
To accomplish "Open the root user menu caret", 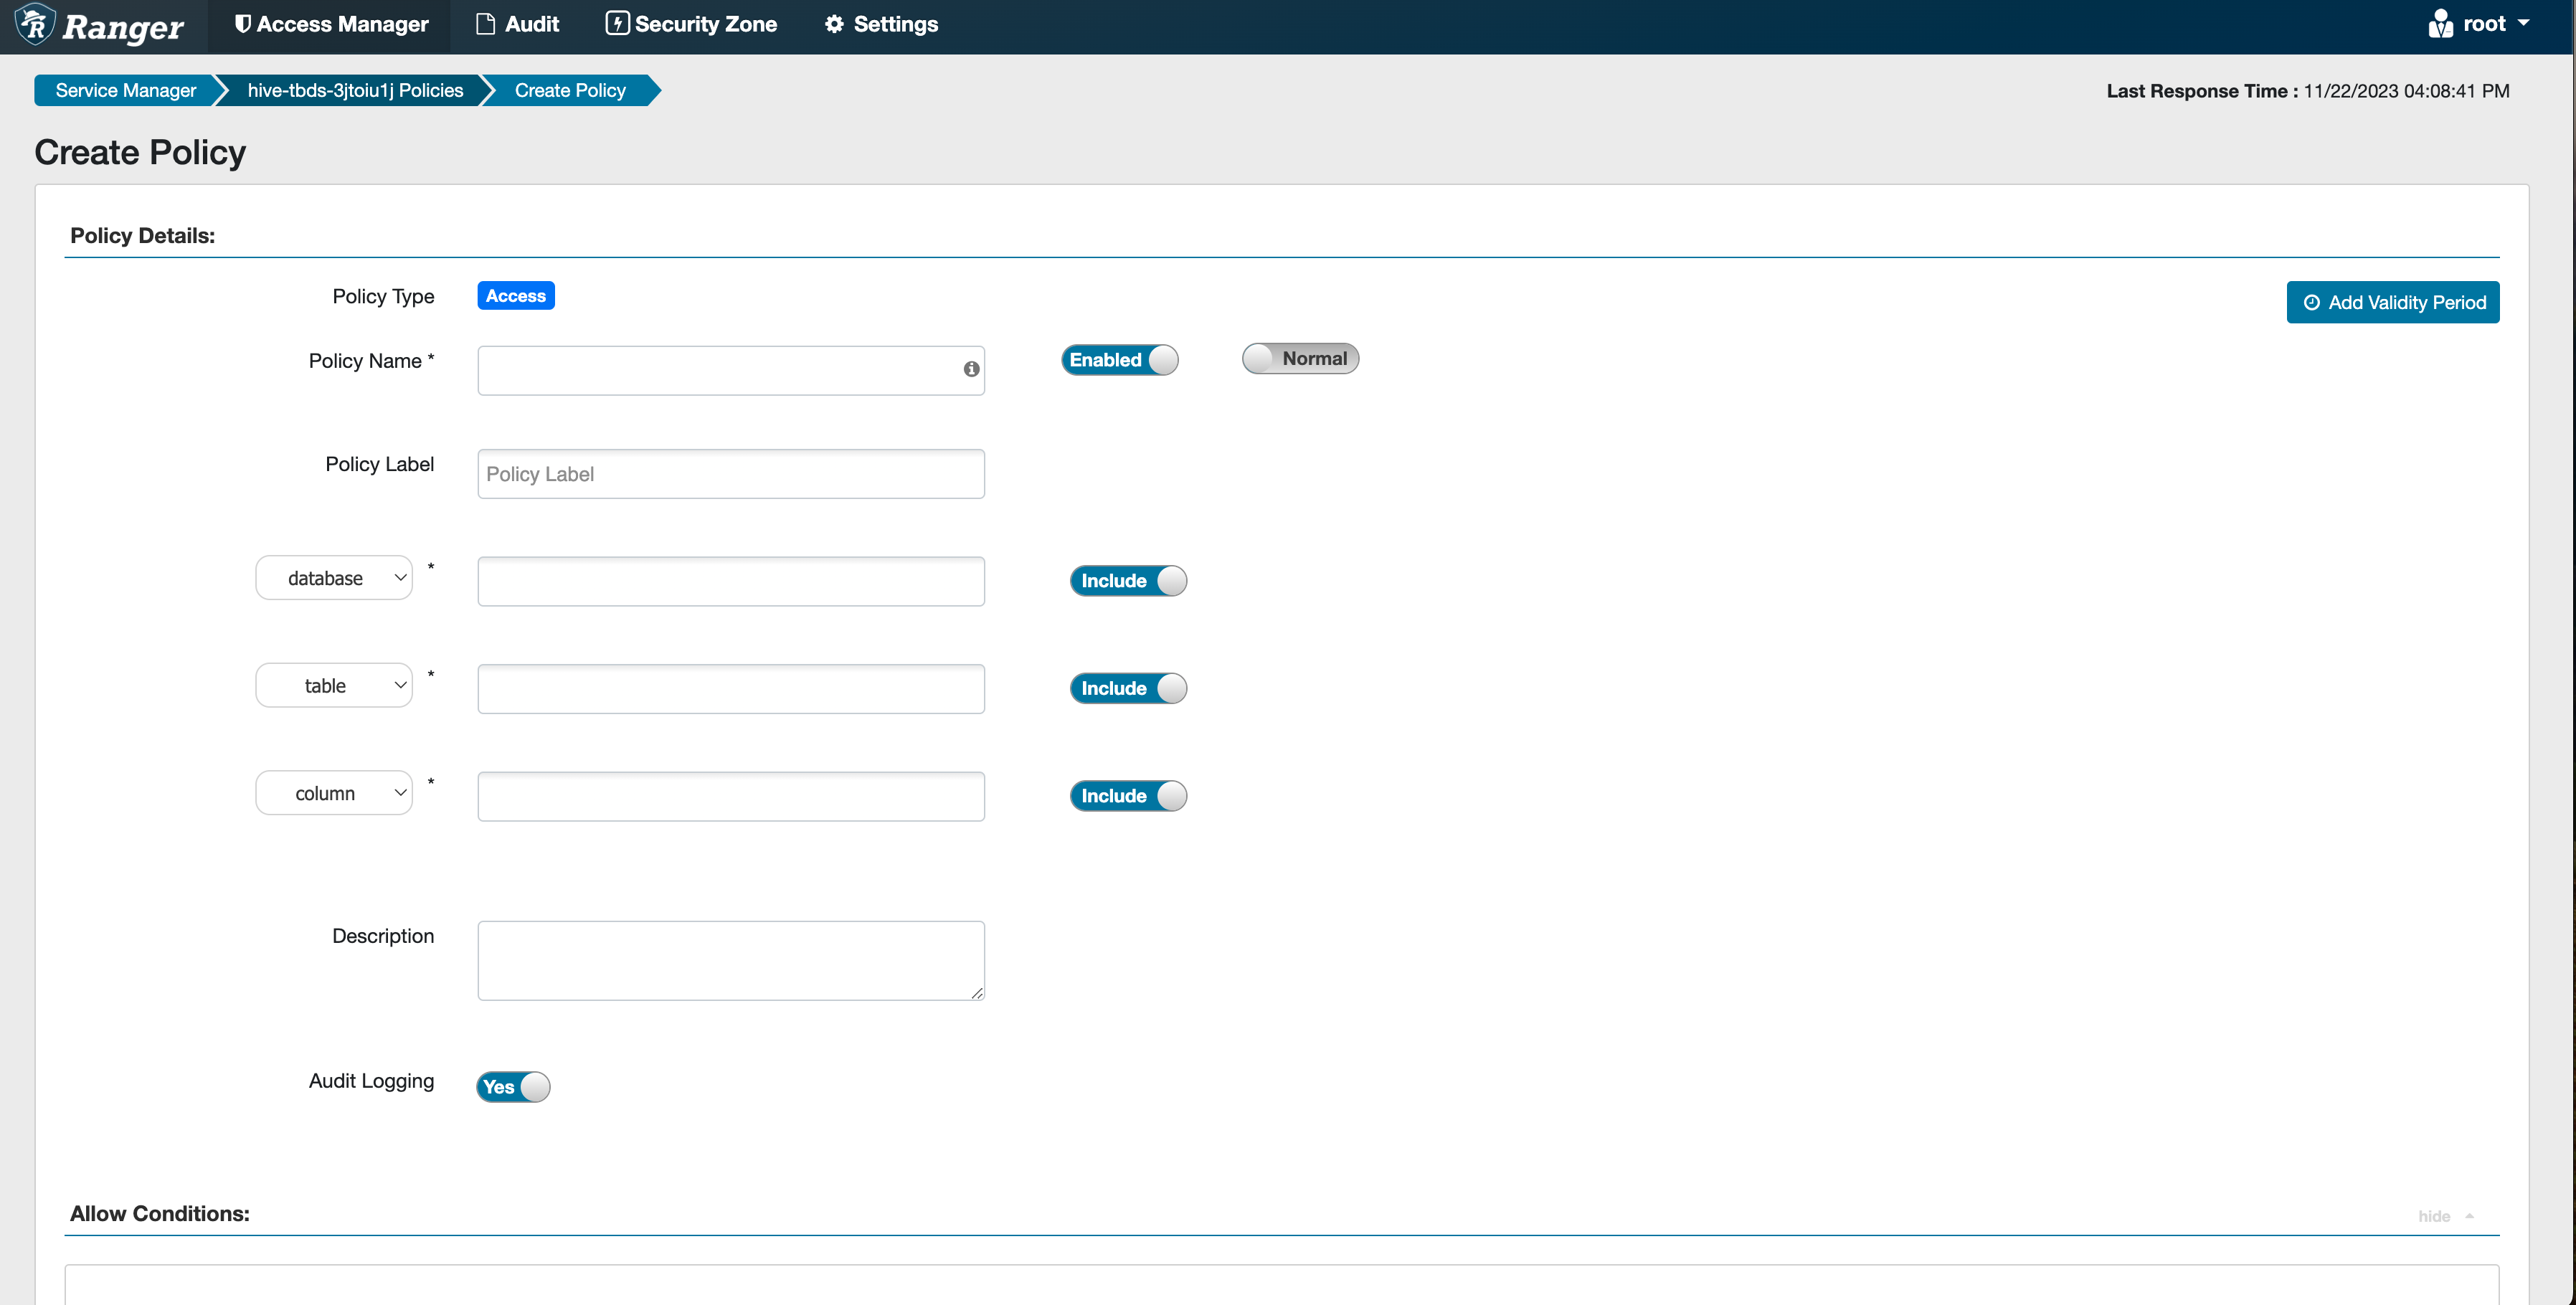I will click(x=2524, y=23).
